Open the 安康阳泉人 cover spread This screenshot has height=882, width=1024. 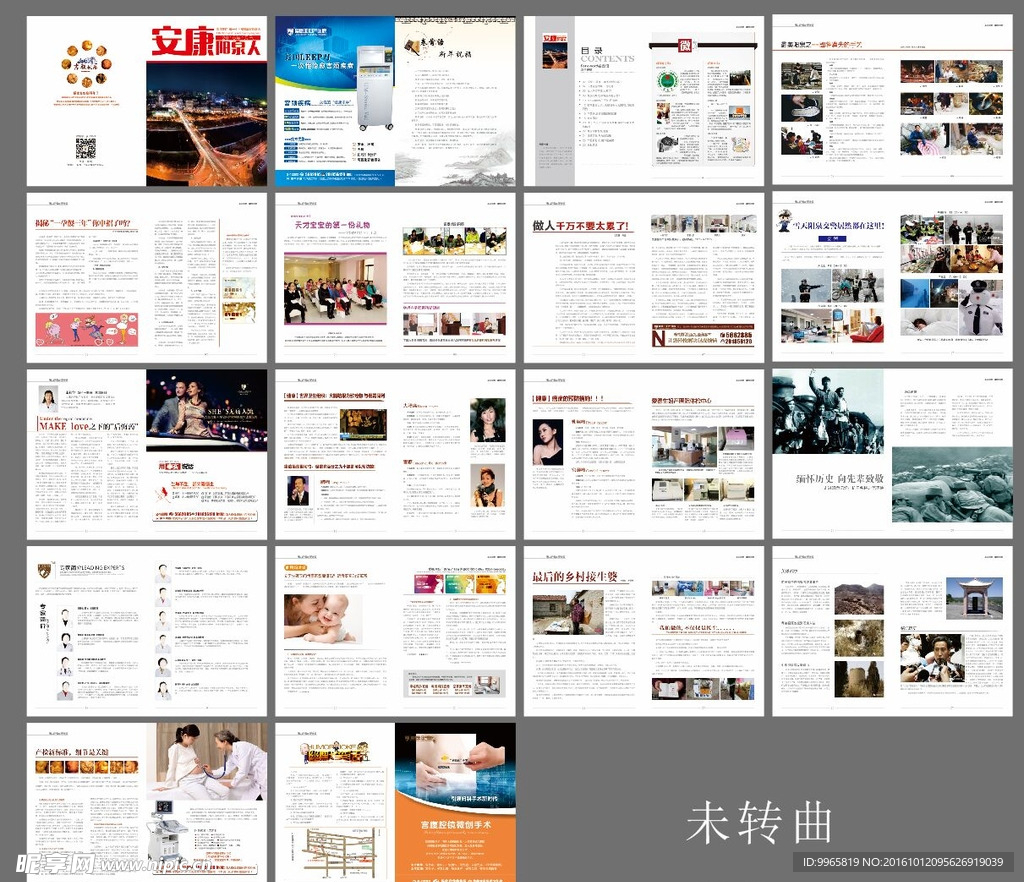tap(147, 101)
